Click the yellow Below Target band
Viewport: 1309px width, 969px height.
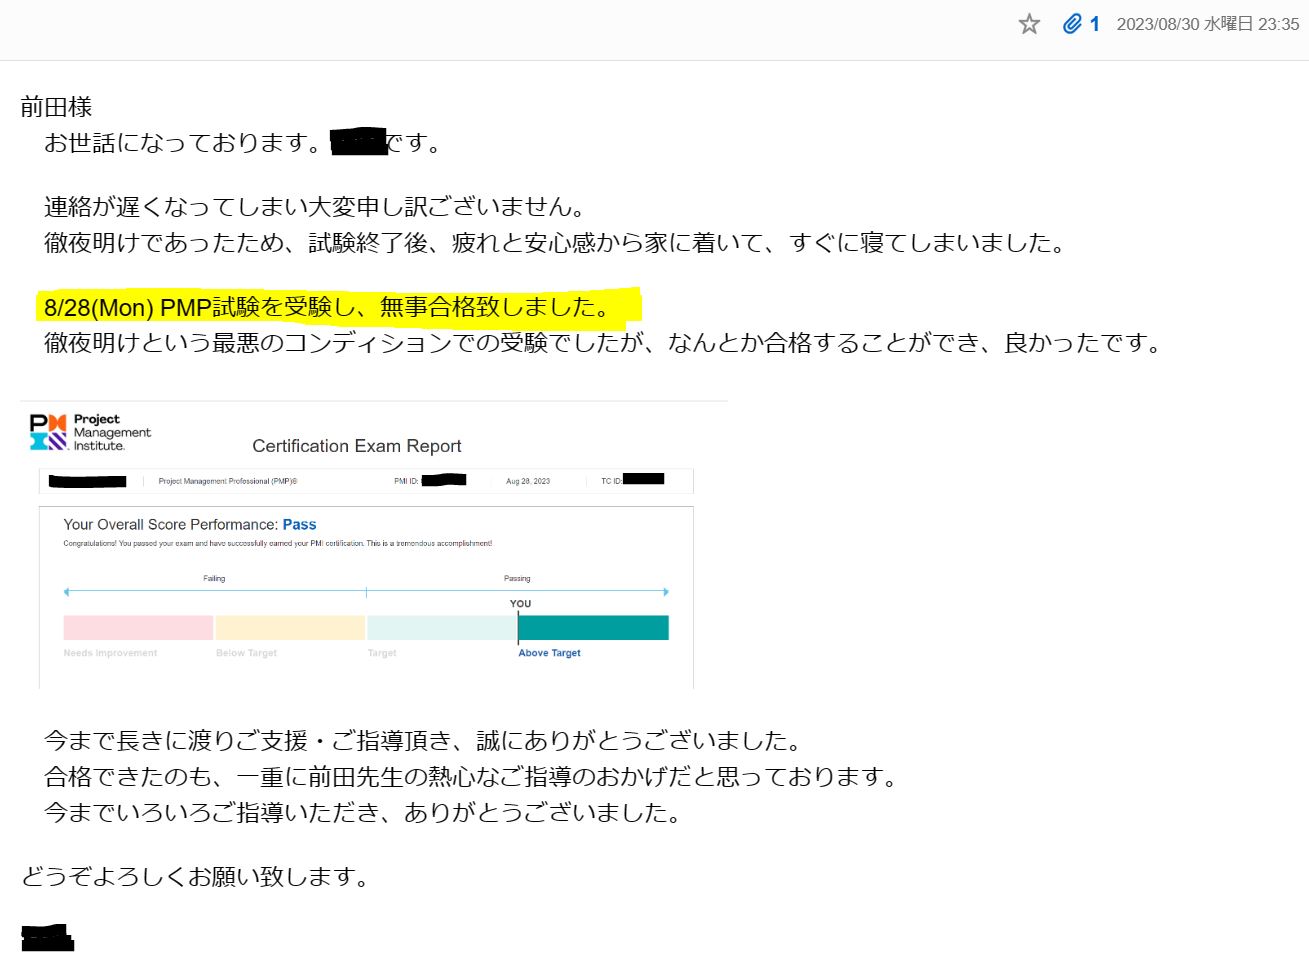[289, 626]
